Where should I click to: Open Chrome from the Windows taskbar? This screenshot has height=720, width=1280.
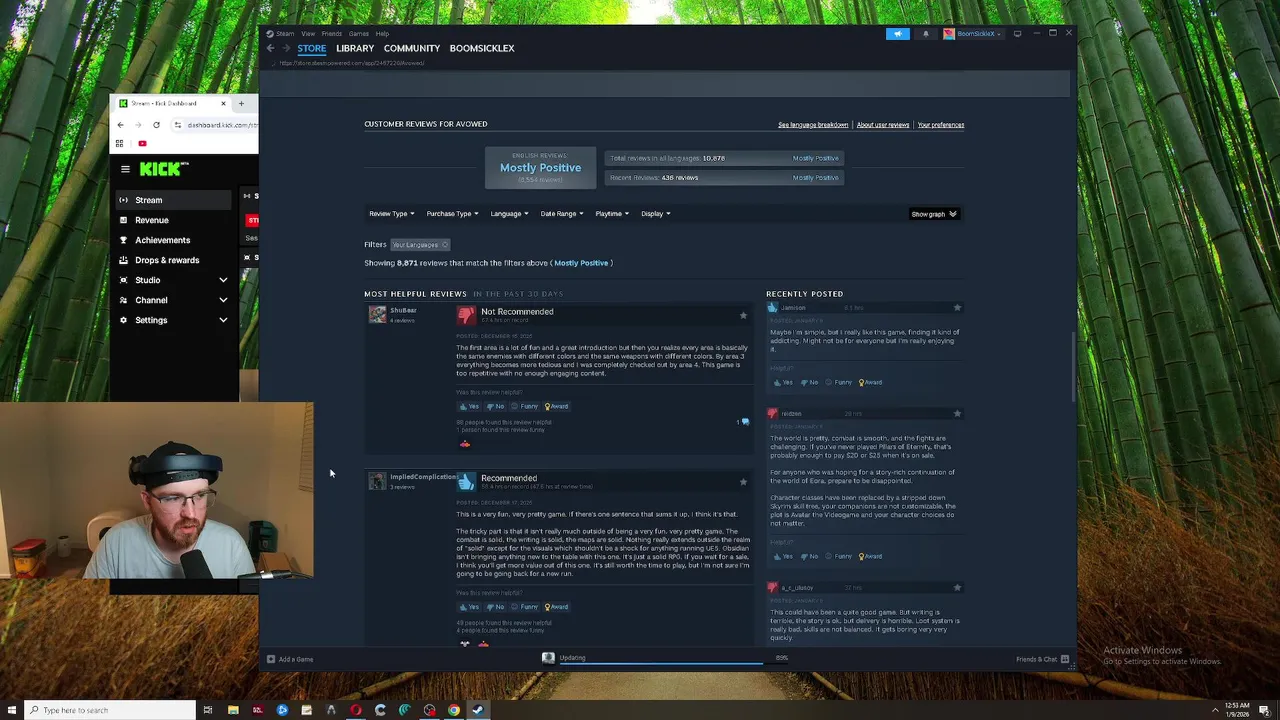pos(454,710)
